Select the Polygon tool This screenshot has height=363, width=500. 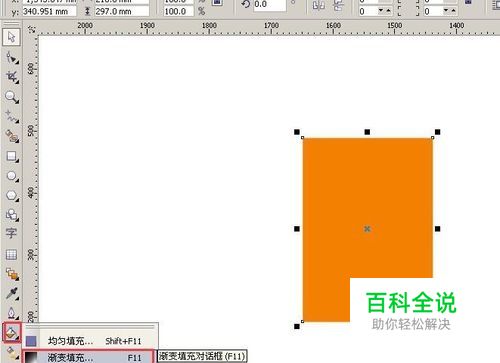(12, 195)
